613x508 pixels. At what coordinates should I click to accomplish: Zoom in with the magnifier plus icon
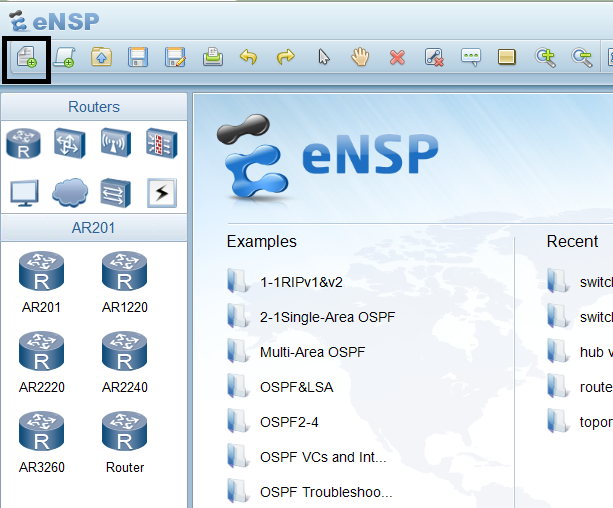(x=545, y=57)
